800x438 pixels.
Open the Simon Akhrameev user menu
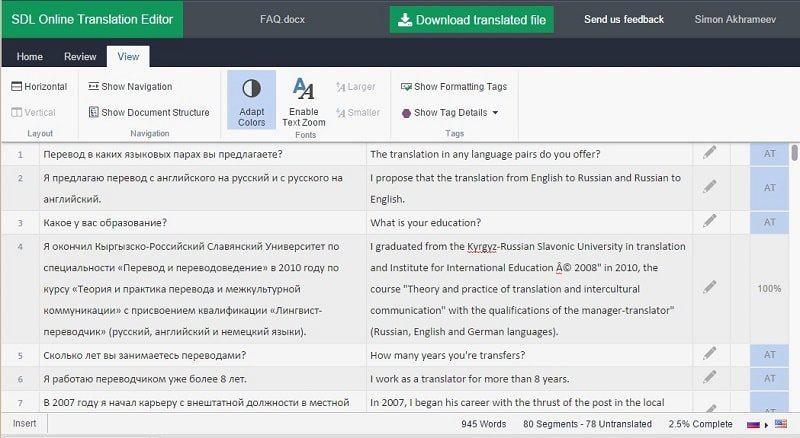(735, 19)
